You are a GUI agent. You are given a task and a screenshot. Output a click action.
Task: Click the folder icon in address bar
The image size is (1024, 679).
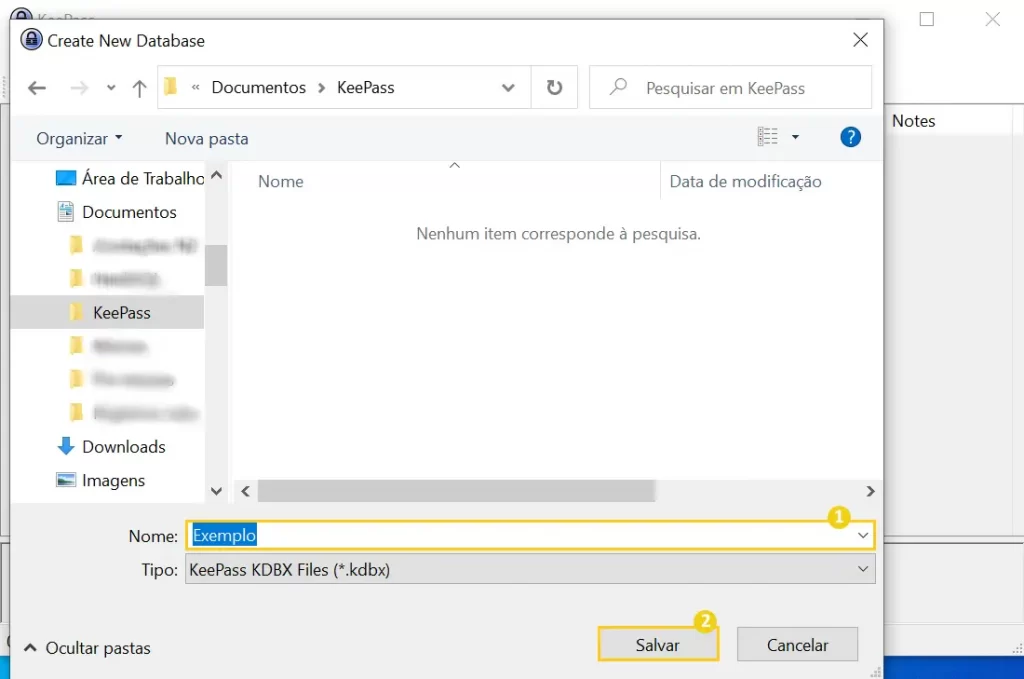(x=170, y=87)
